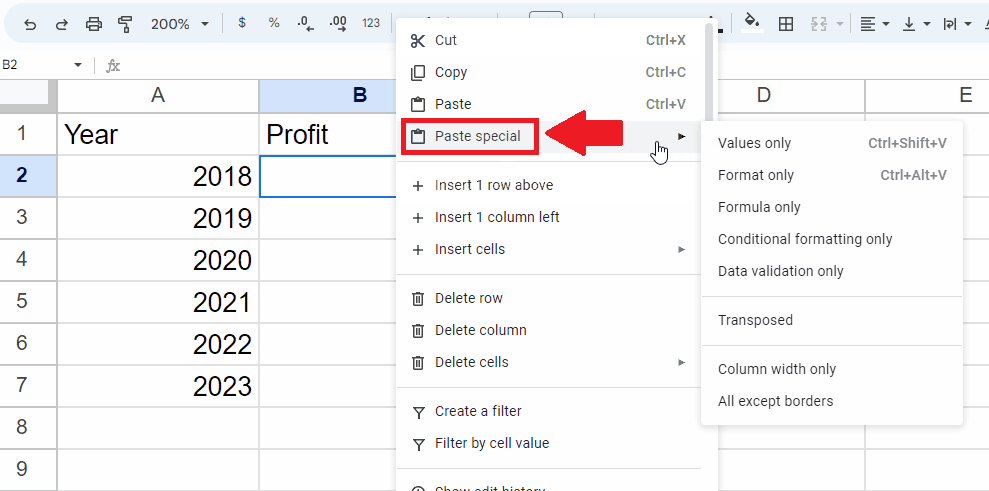Click cell containing 2018

pos(158,175)
